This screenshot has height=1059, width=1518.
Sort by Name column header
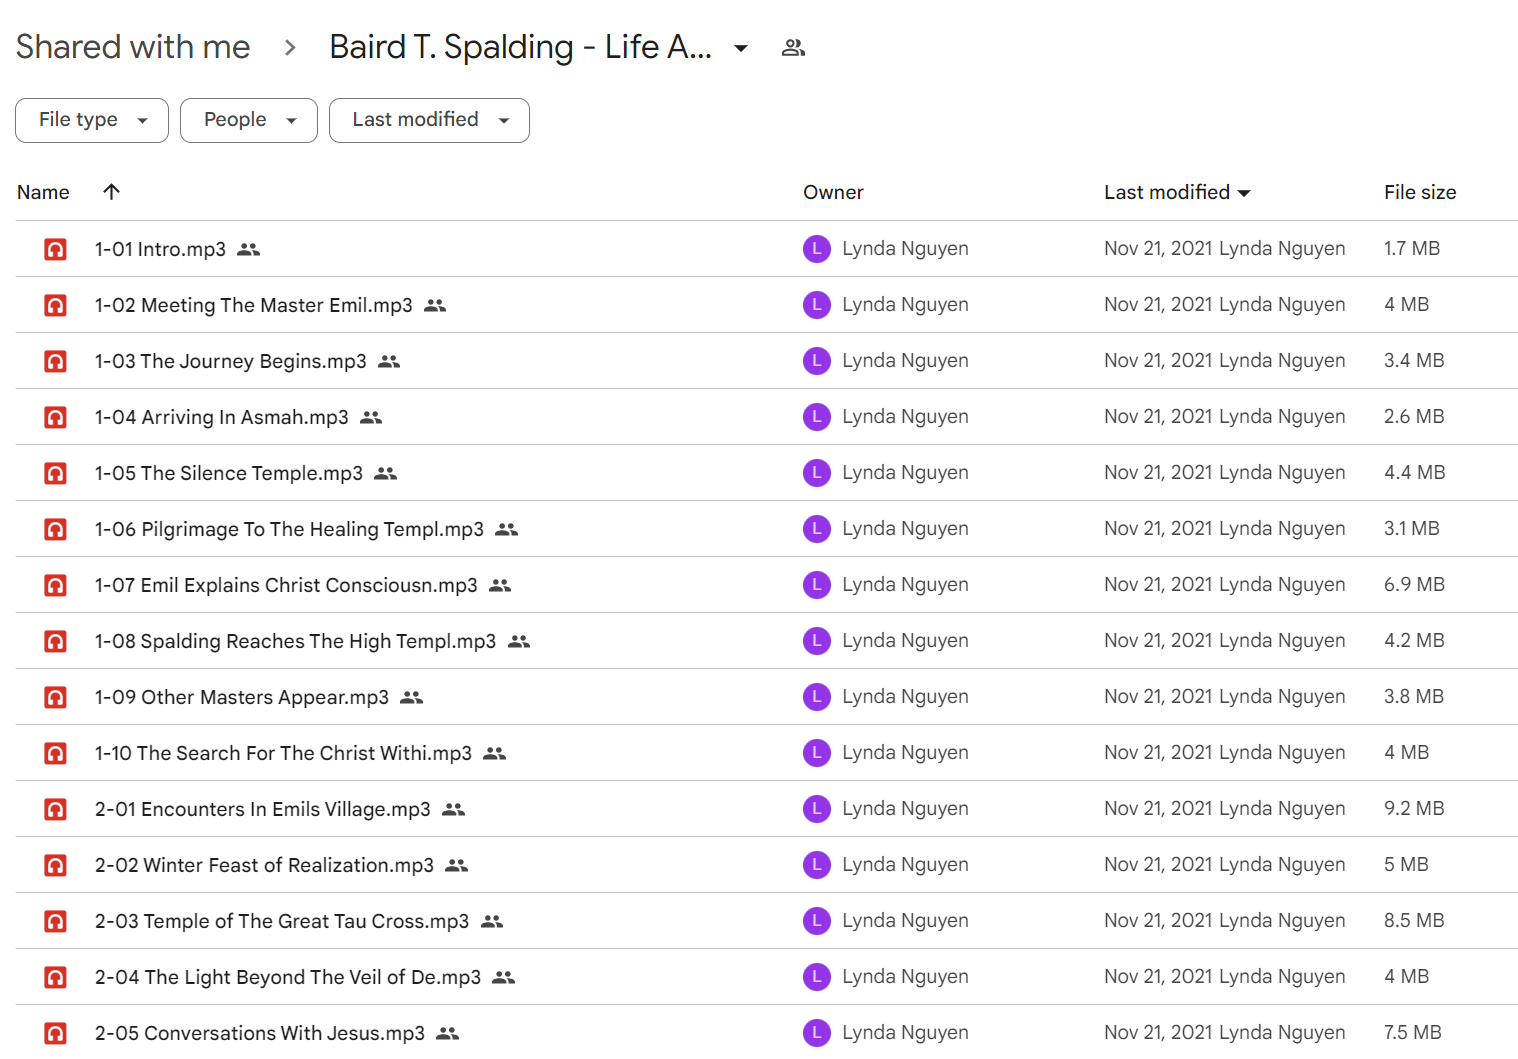(43, 192)
